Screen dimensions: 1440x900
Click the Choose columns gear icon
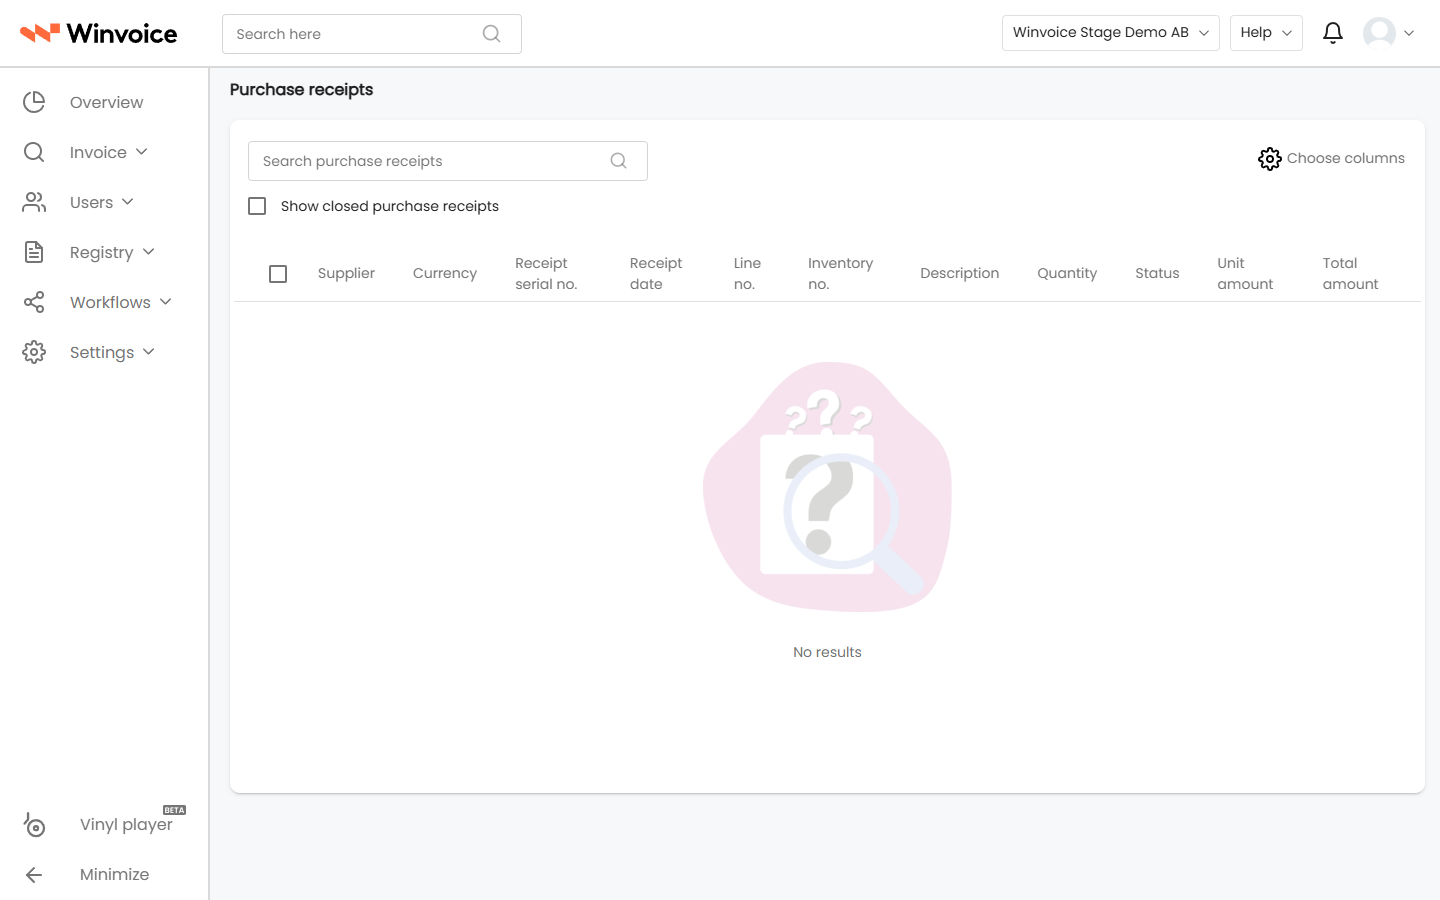[x=1269, y=159]
